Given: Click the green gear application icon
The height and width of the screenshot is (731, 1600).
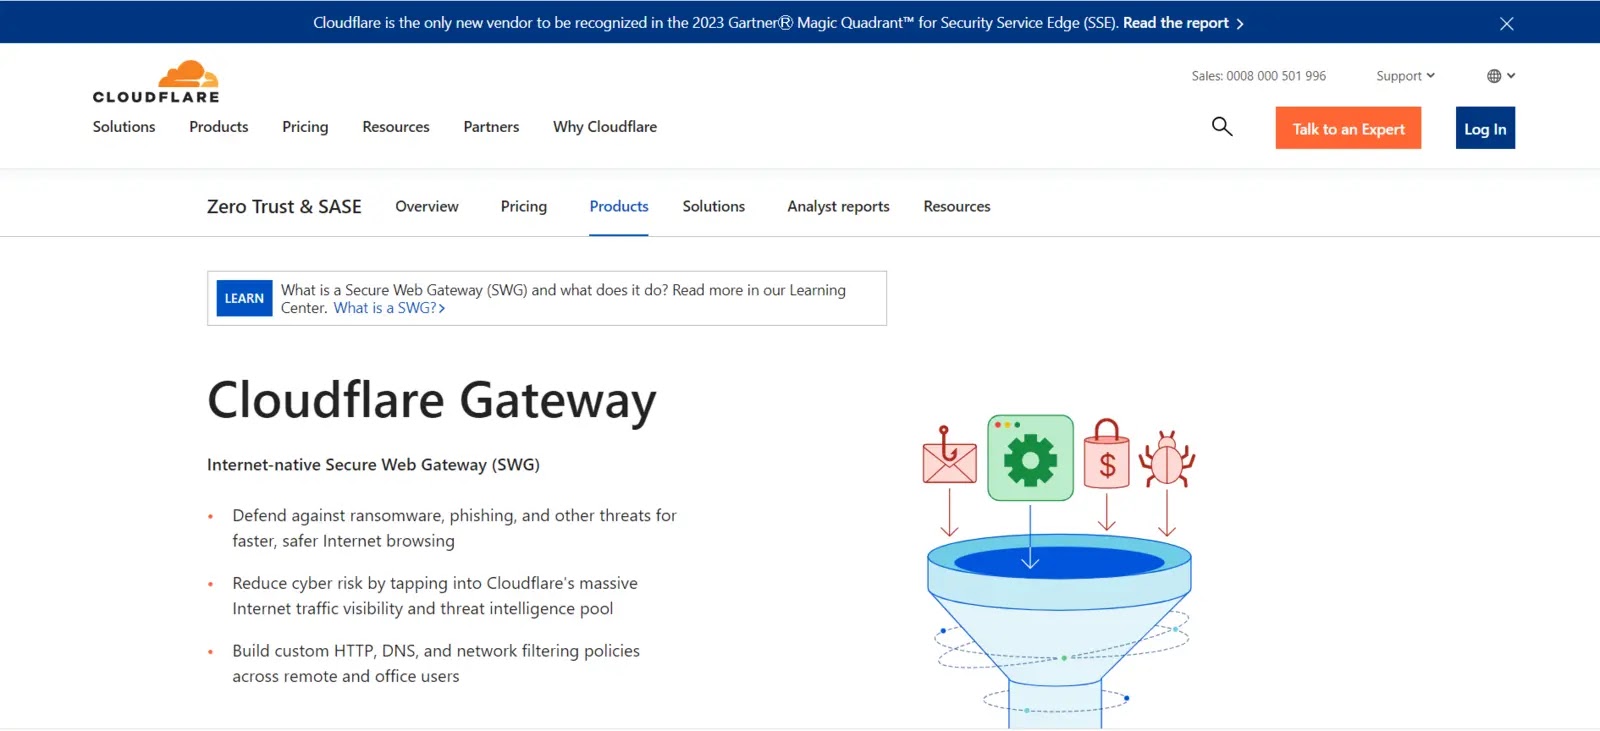Looking at the screenshot, I should pos(1030,458).
